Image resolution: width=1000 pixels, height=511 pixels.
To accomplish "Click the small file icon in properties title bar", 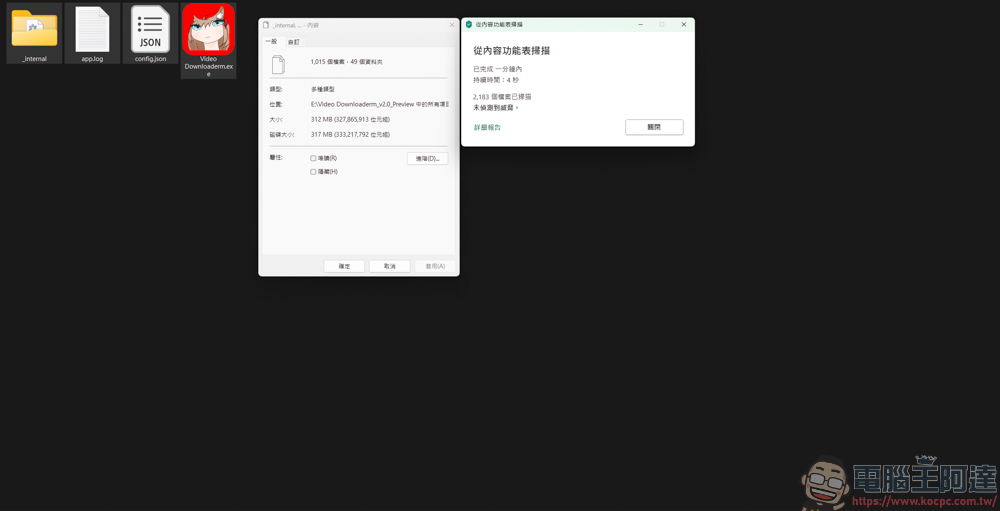I will click(x=266, y=25).
